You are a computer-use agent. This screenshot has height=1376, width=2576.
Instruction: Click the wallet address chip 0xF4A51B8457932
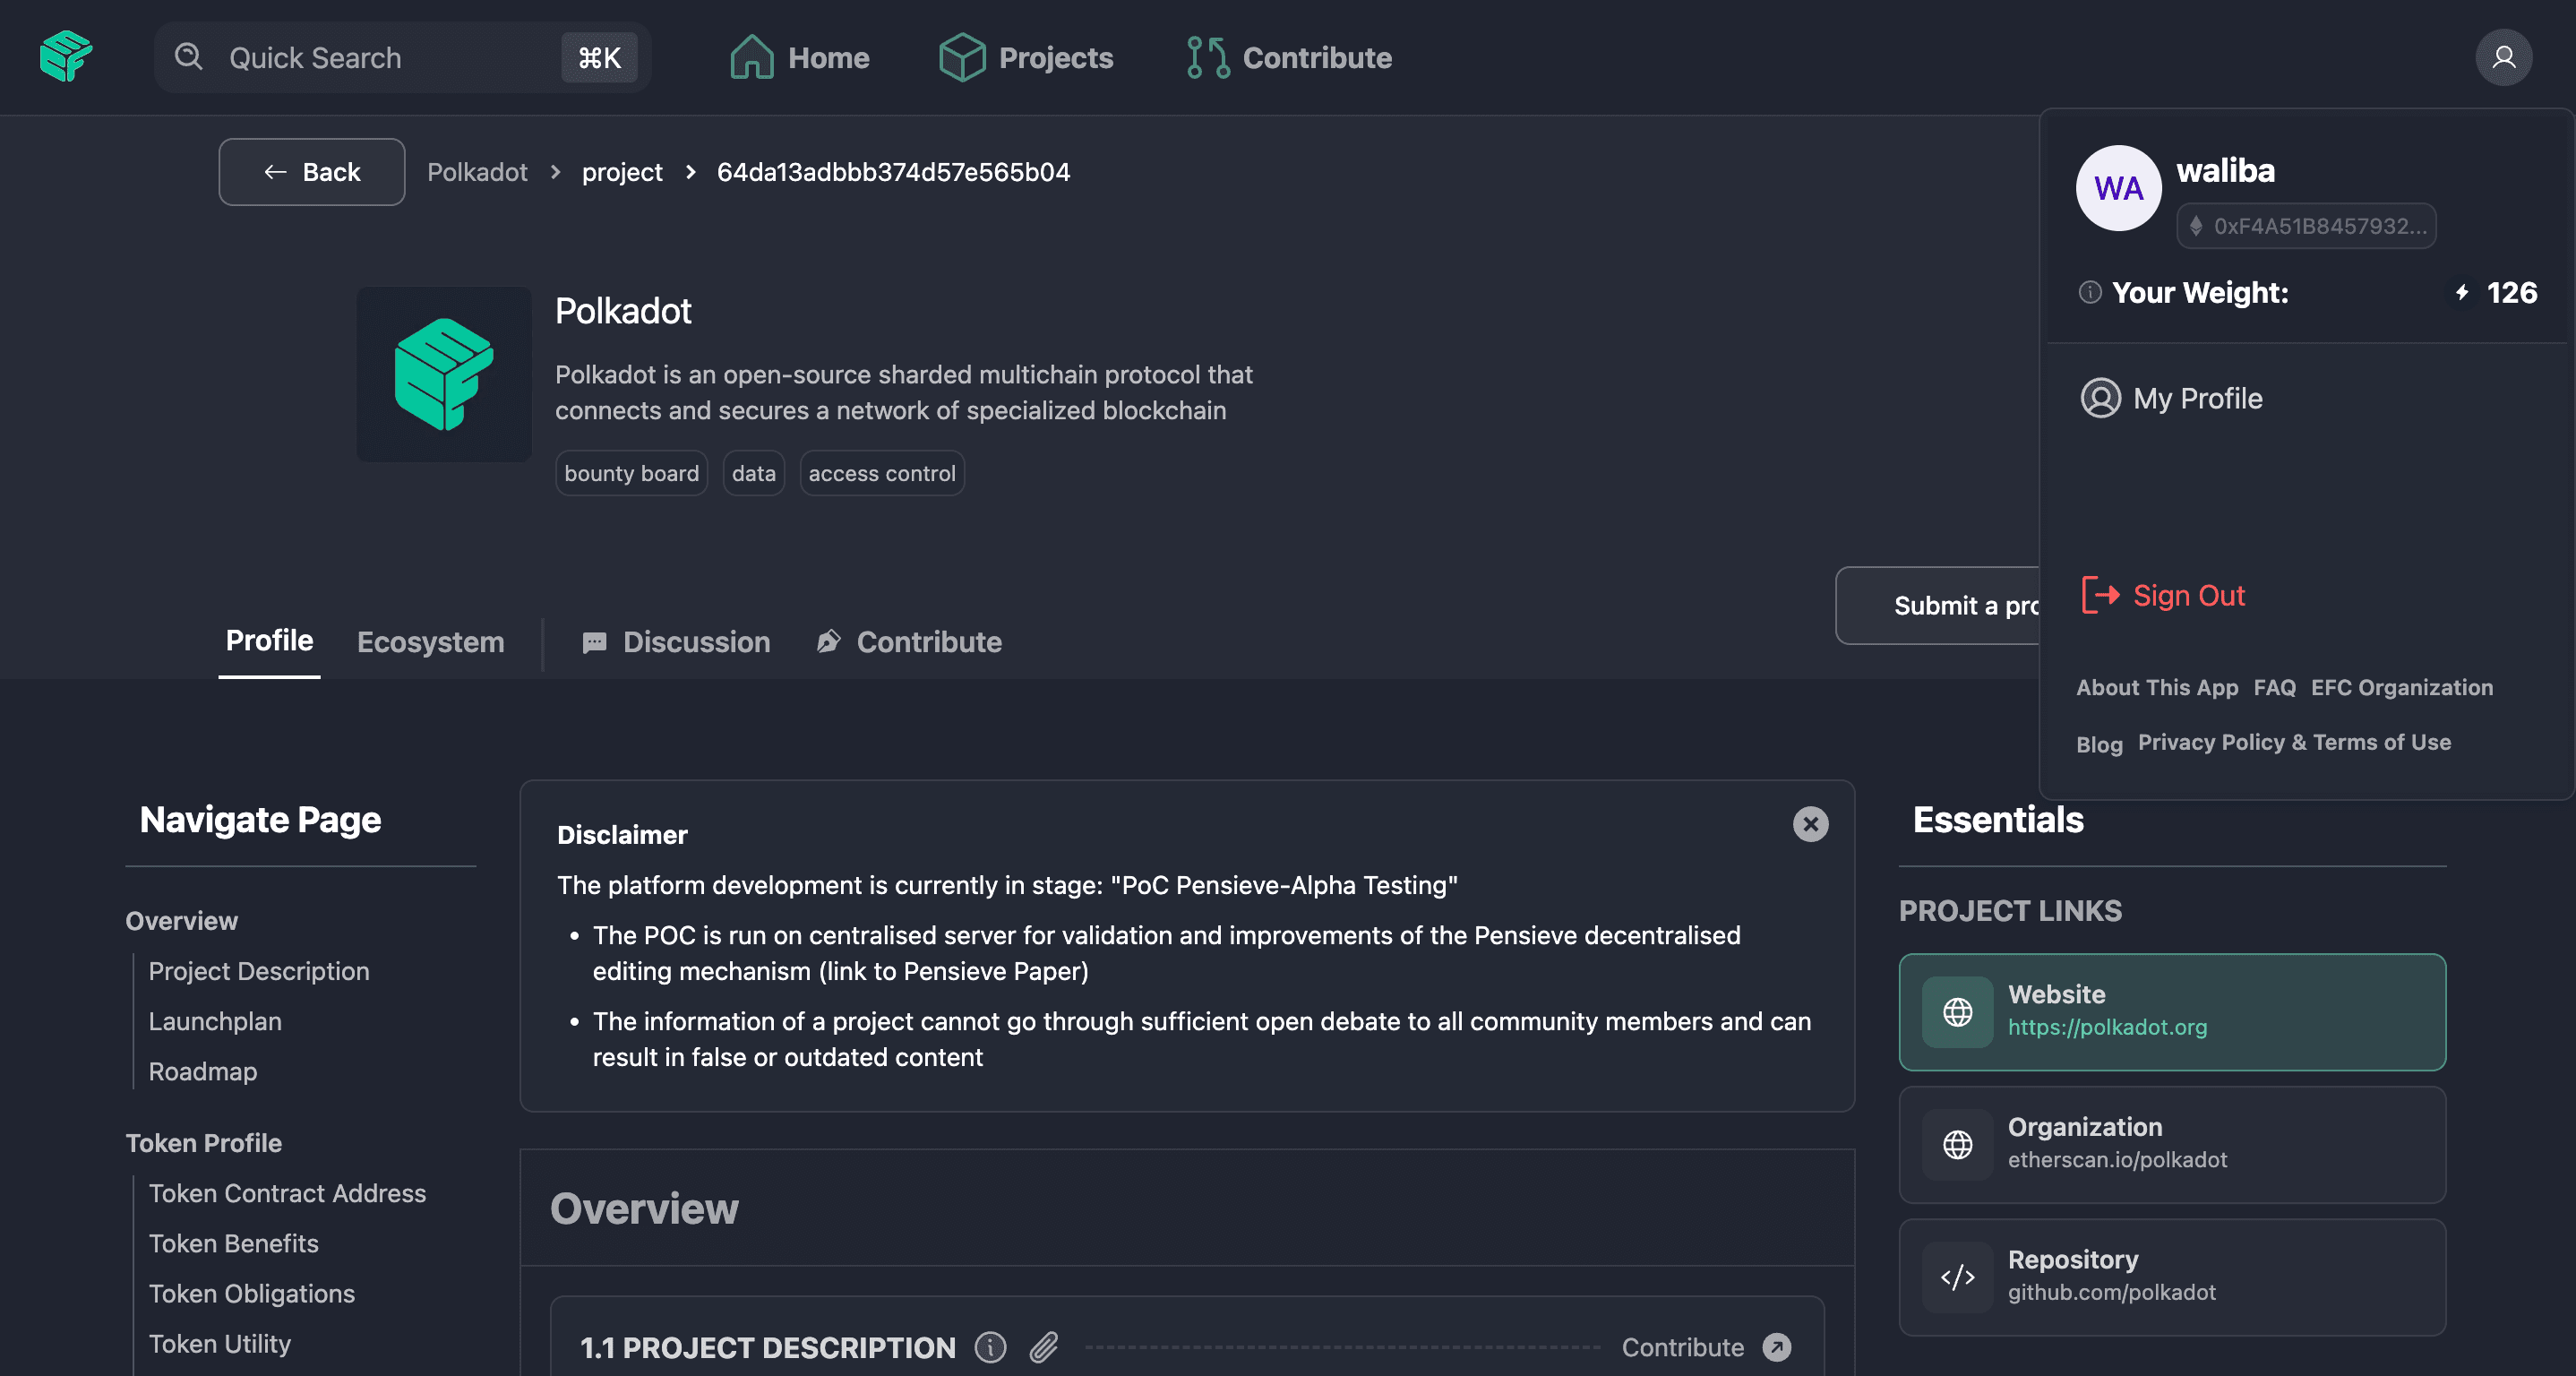[2306, 226]
